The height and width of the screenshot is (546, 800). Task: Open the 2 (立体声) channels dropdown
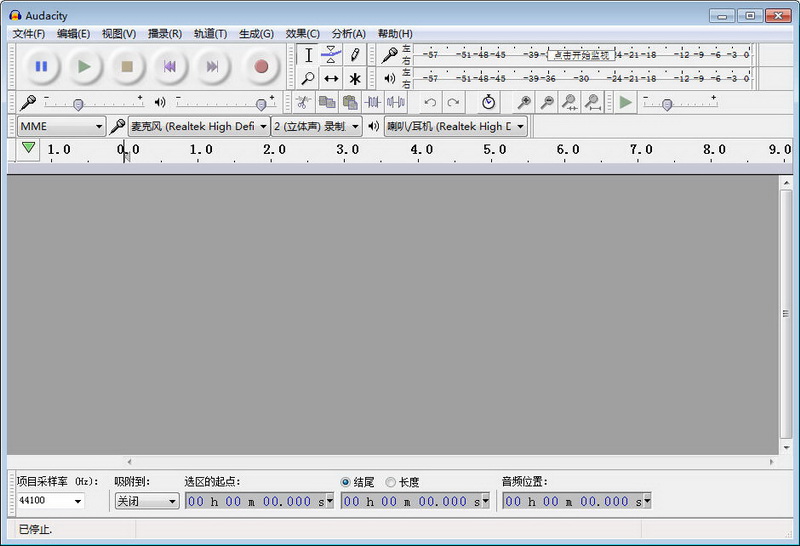tap(316, 126)
